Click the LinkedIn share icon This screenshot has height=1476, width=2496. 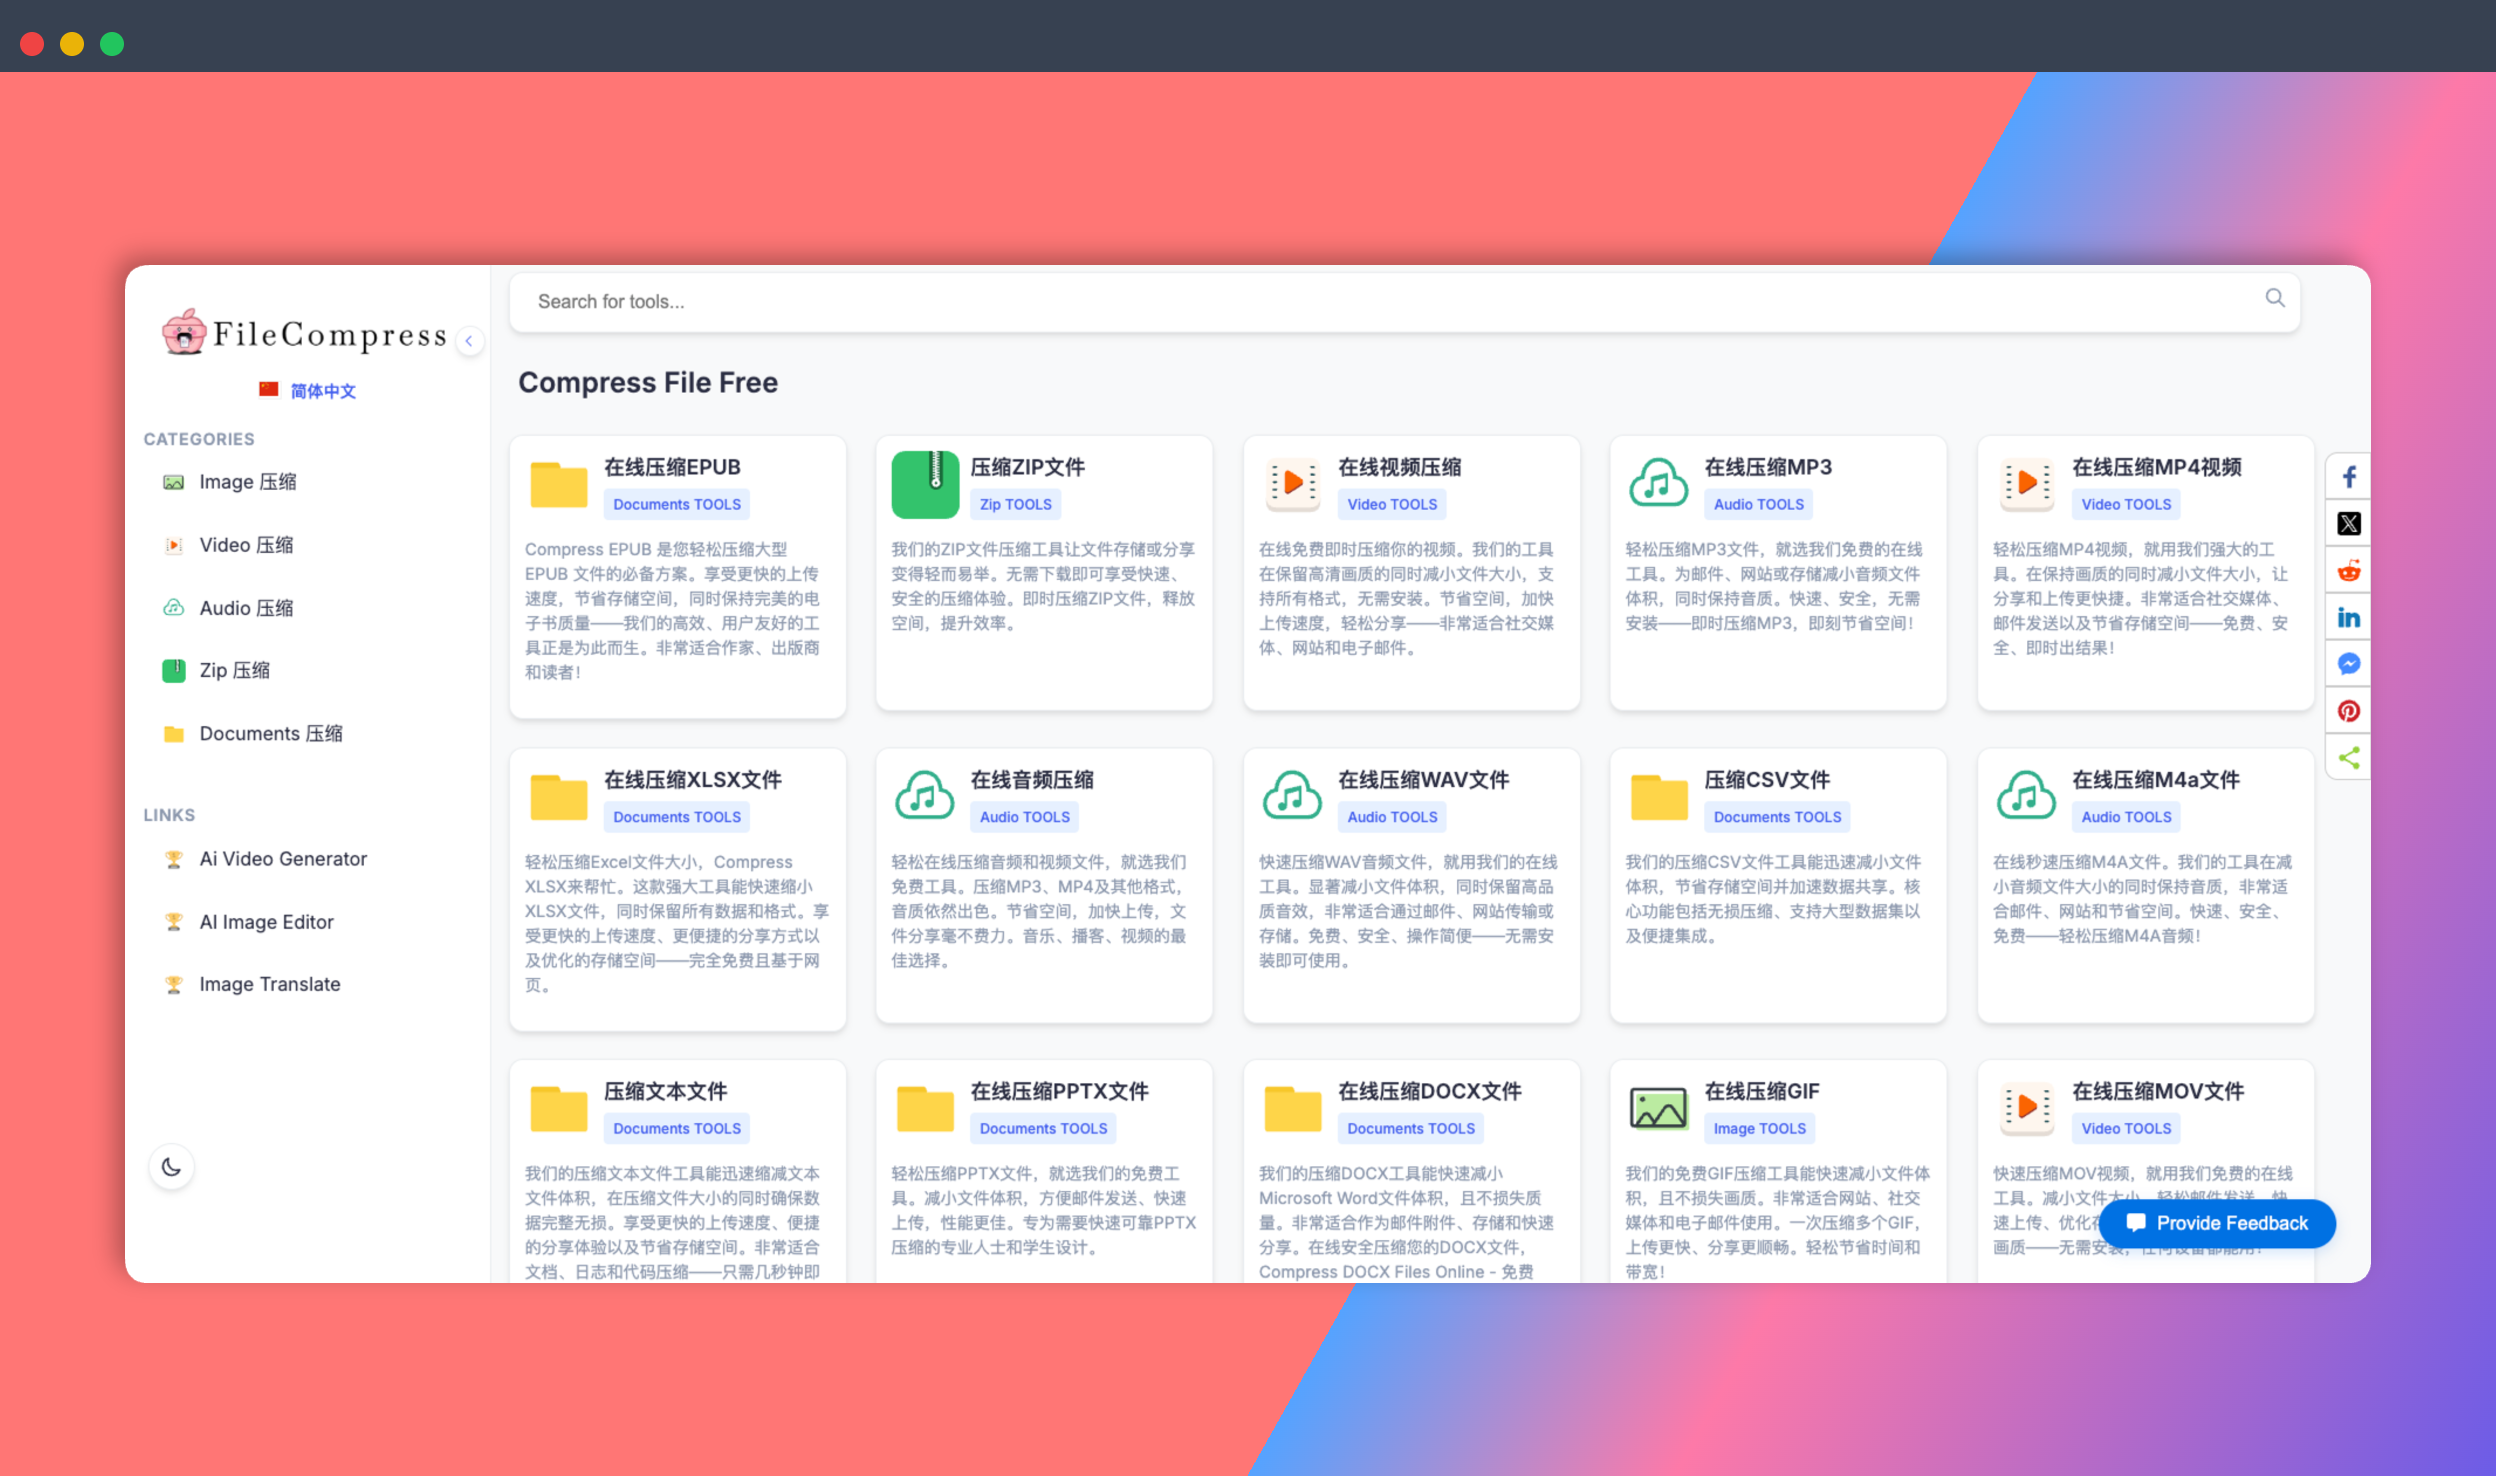pos(2349,617)
